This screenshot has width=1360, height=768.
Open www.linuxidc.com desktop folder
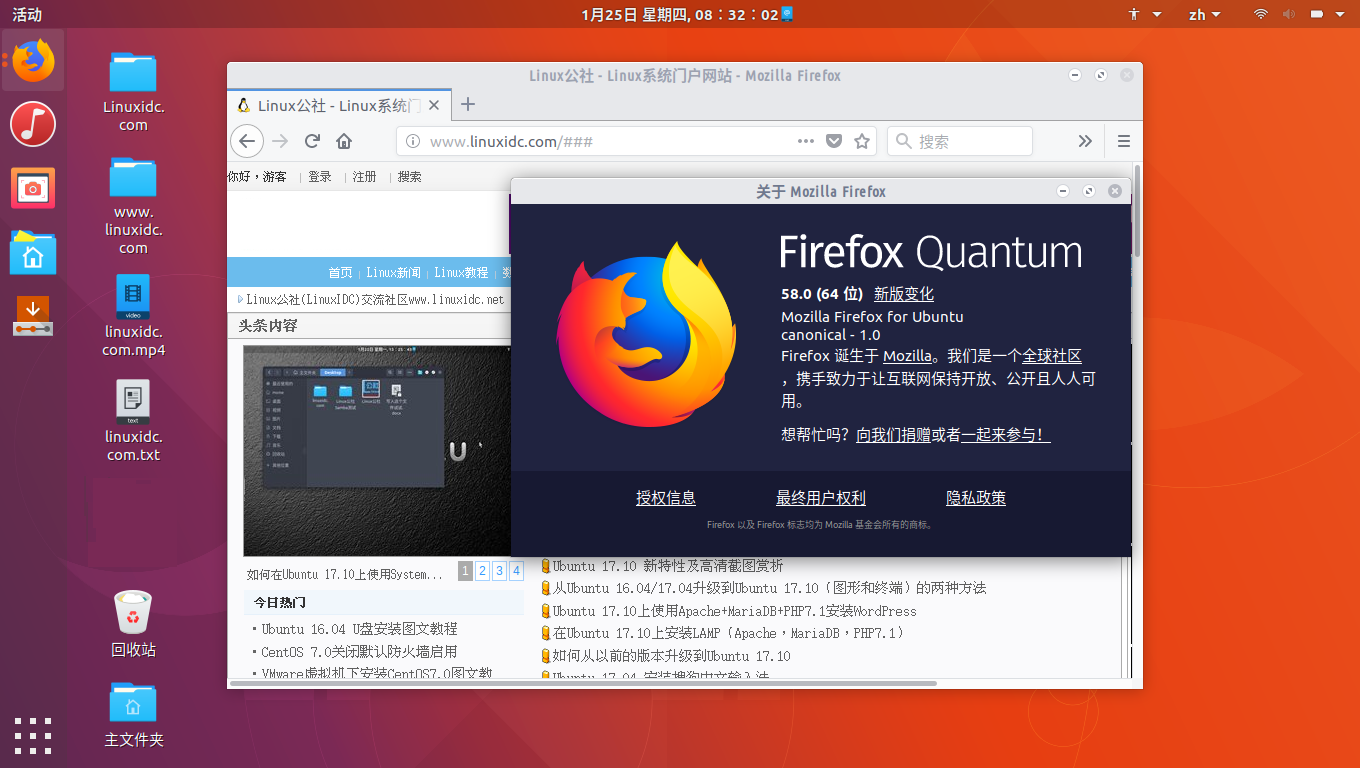coord(133,205)
